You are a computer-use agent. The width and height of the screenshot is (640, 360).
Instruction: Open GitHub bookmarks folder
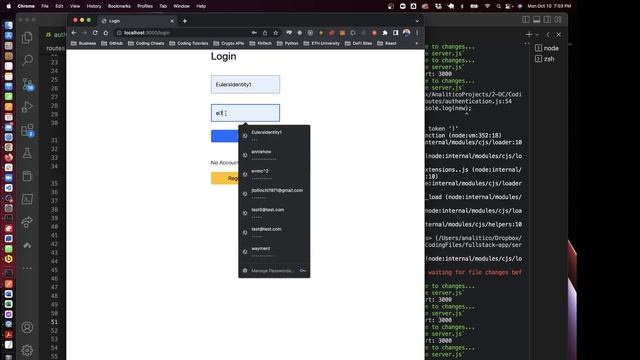point(112,43)
